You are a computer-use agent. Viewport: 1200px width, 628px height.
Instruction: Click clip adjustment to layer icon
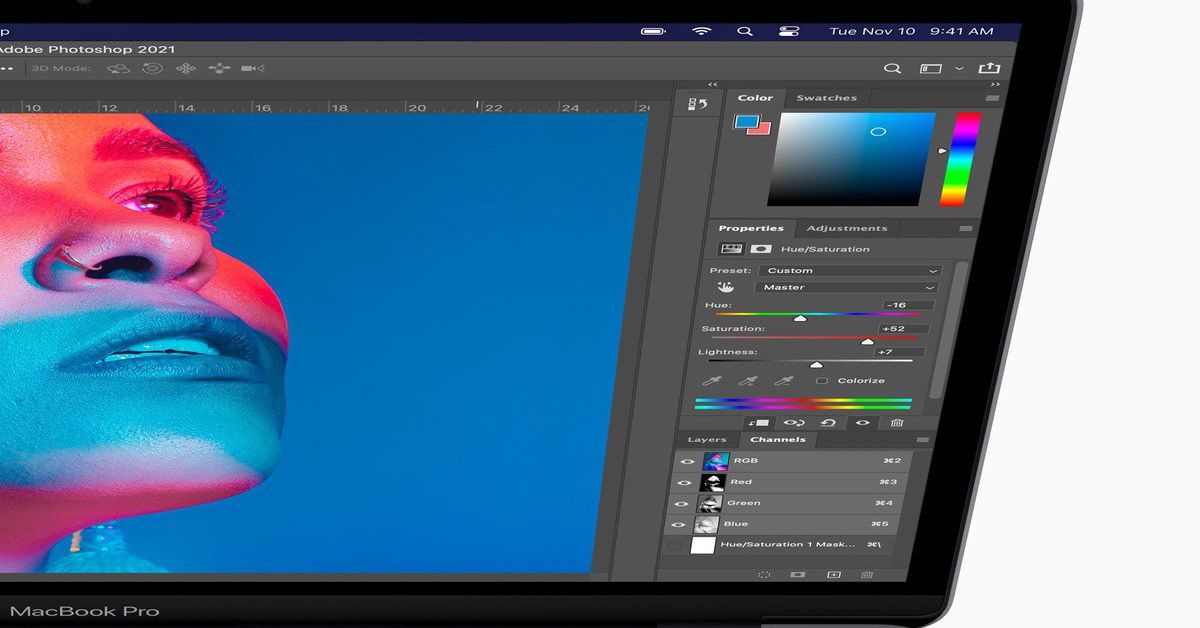point(761,422)
